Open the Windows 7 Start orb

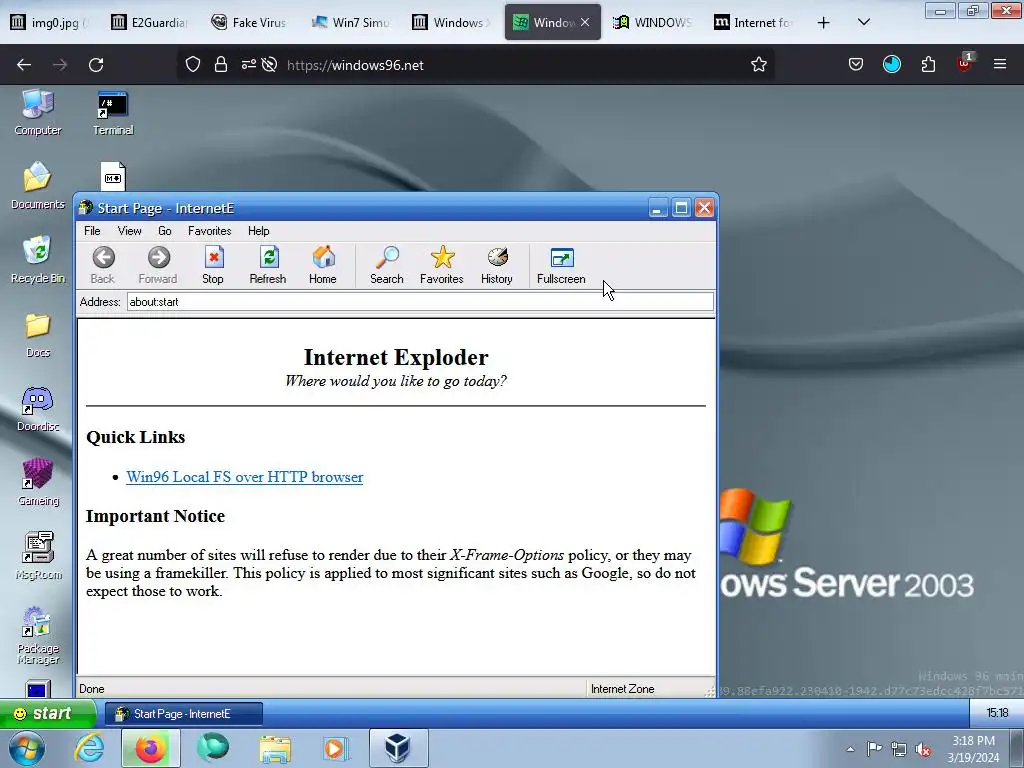(x=26, y=748)
